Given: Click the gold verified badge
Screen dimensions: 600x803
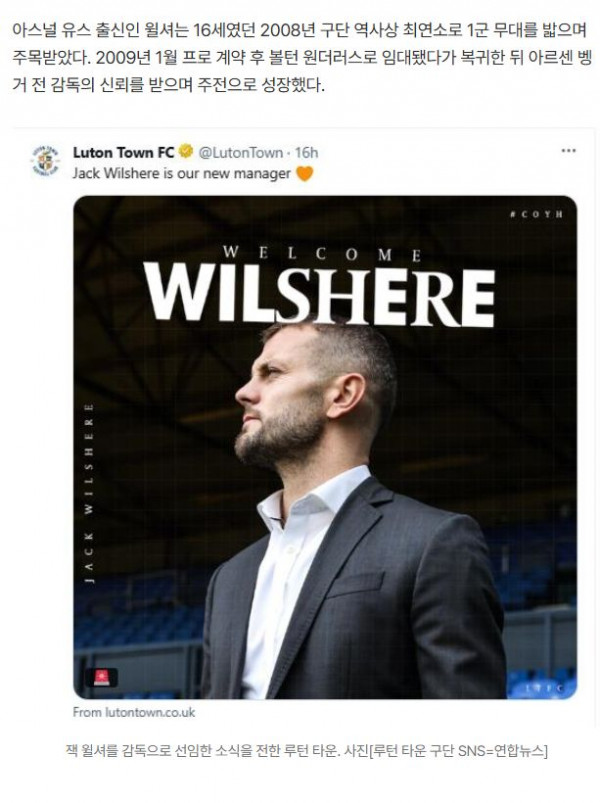Looking at the screenshot, I should pyautogui.click(x=185, y=152).
